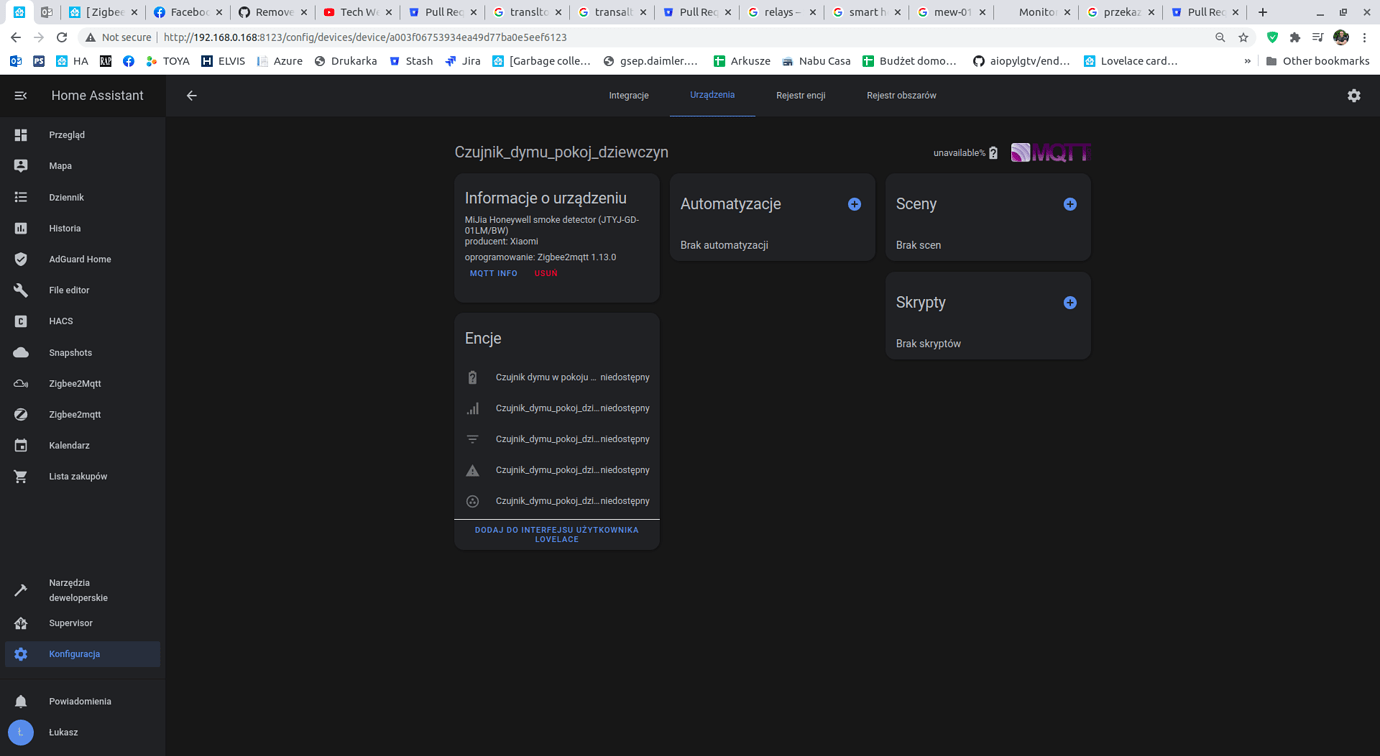Collapse the sidebar with the hamburger menu
The width and height of the screenshot is (1380, 756).
click(20, 95)
